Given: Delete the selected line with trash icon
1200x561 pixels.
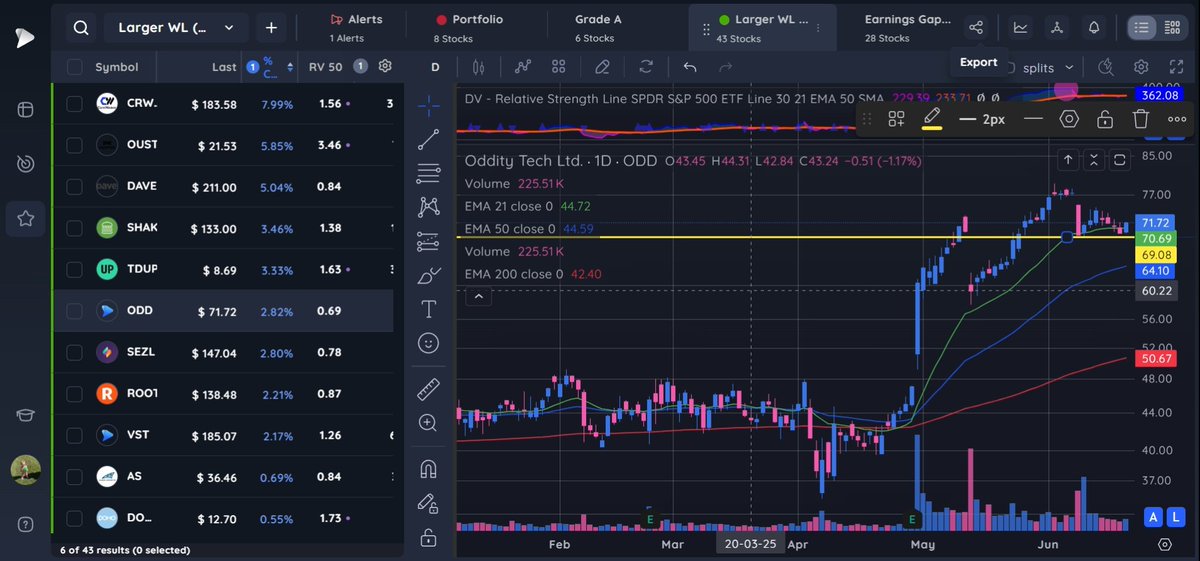Looking at the screenshot, I should coord(1141,119).
